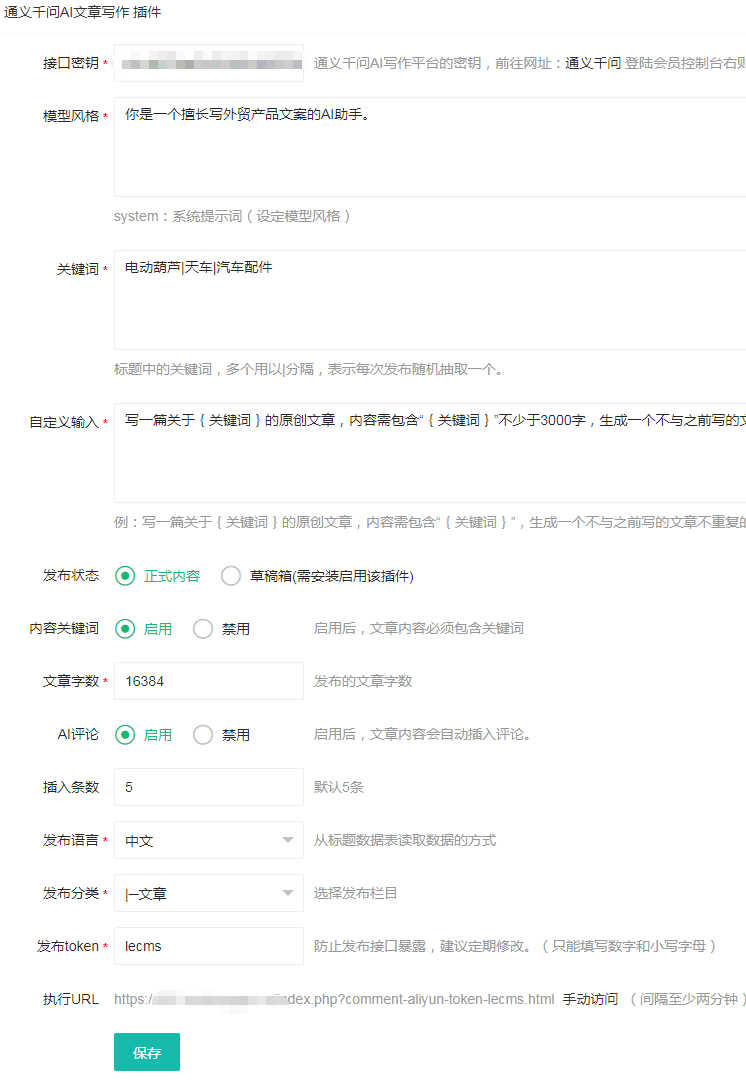Focus the 接口密钥 input field
This screenshot has height=1082, width=746.
[208, 63]
